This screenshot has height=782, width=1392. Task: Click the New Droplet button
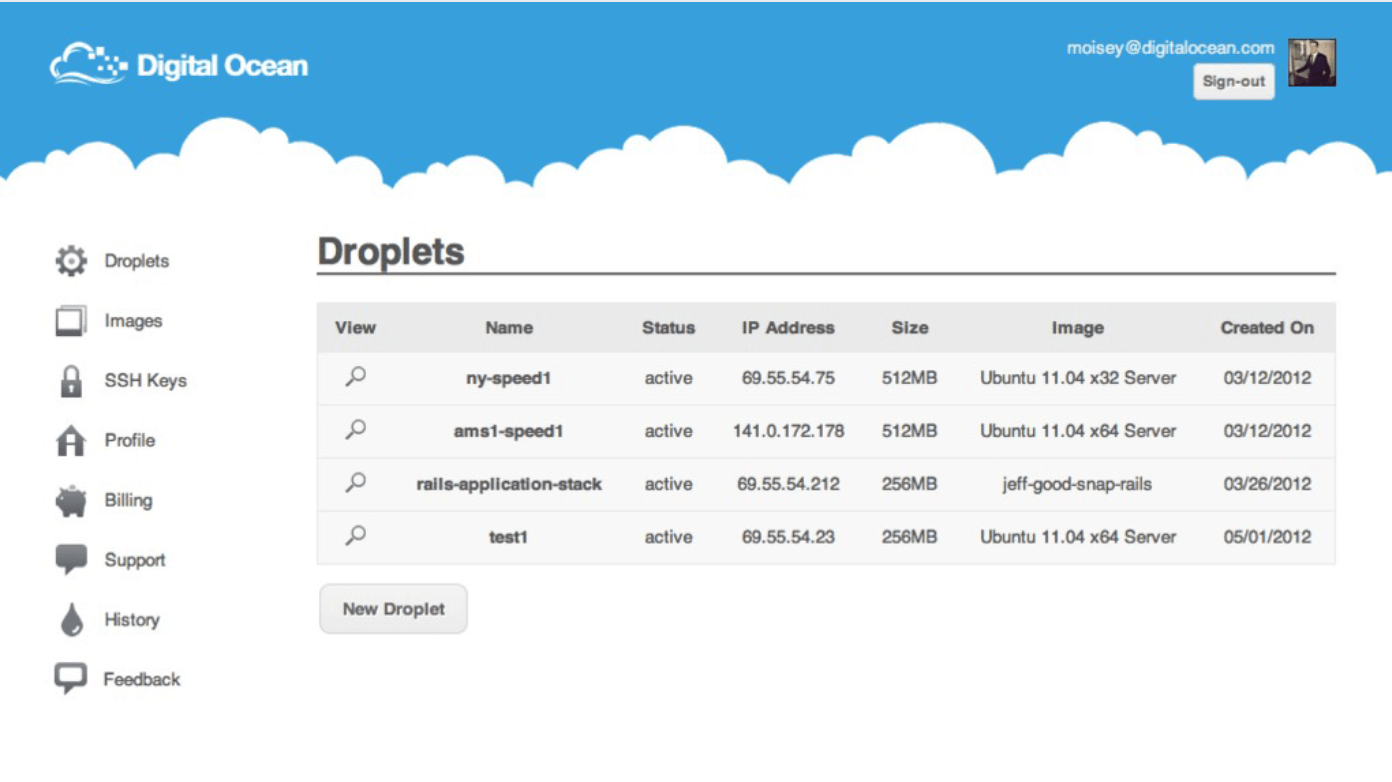(x=393, y=608)
